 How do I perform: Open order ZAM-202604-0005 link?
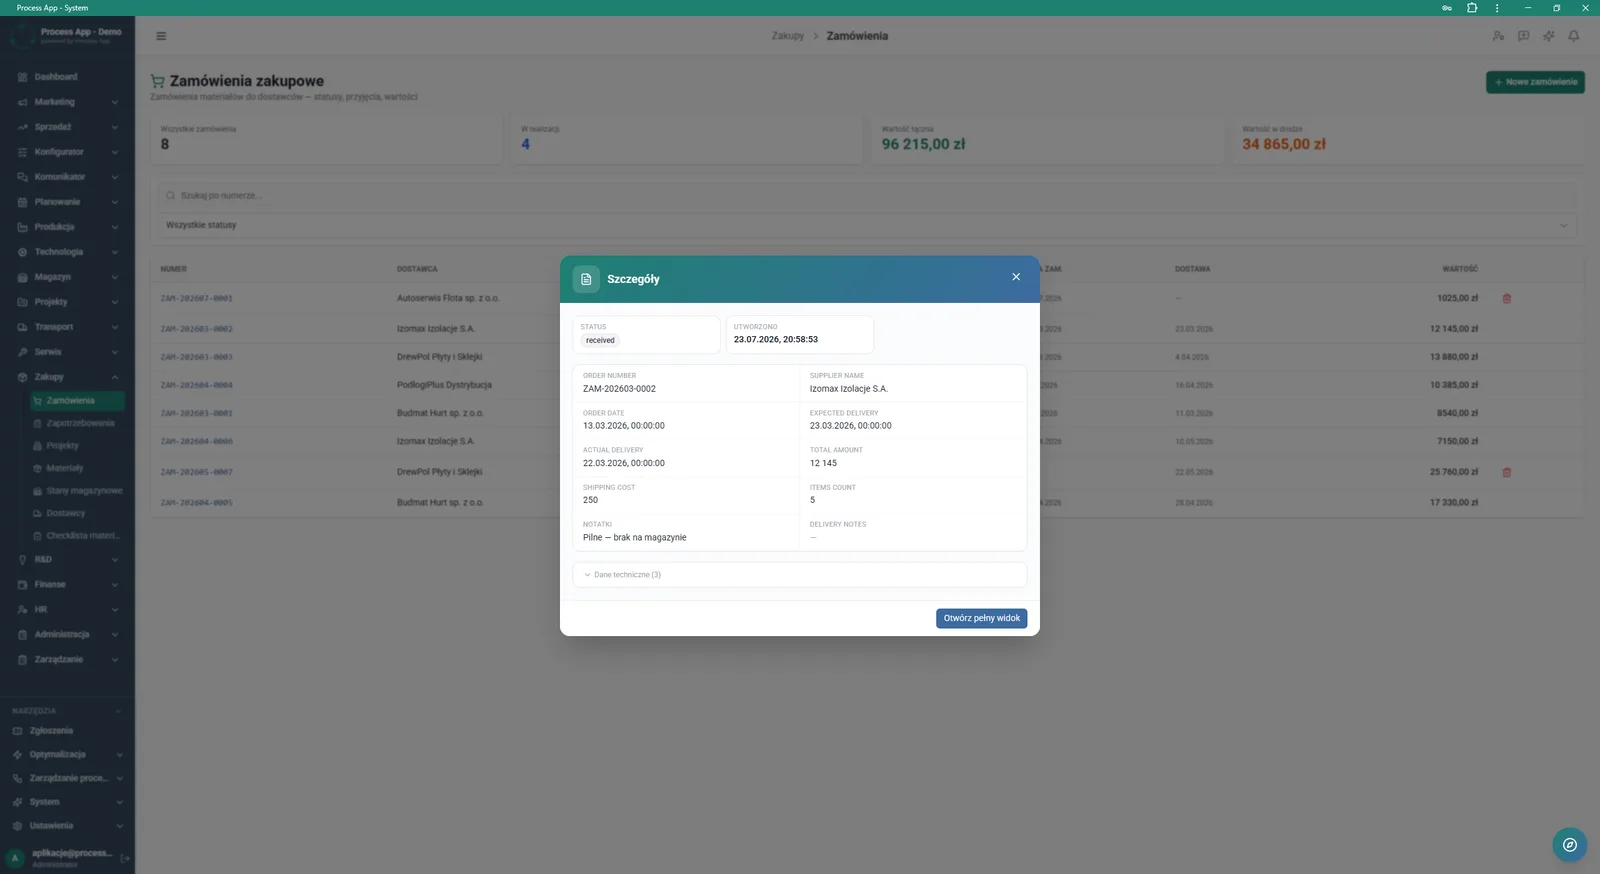tap(197, 503)
